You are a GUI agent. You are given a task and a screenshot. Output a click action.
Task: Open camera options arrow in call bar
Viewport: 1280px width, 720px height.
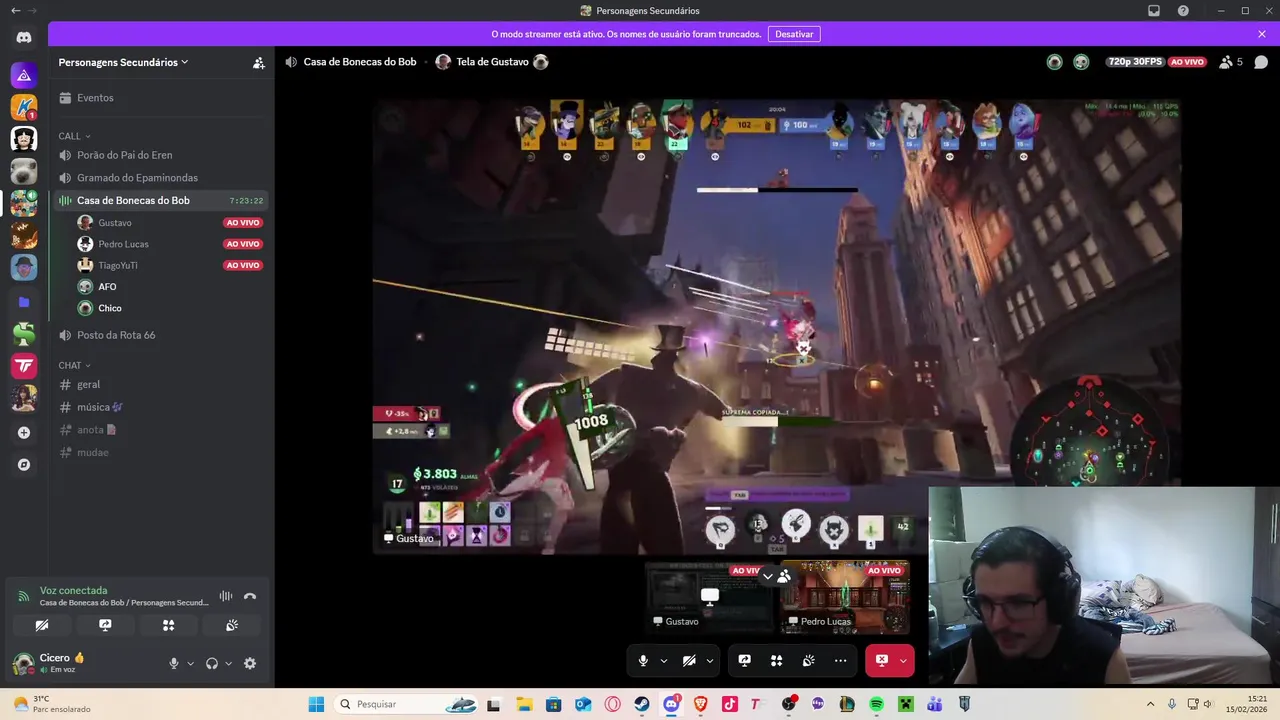pos(710,661)
